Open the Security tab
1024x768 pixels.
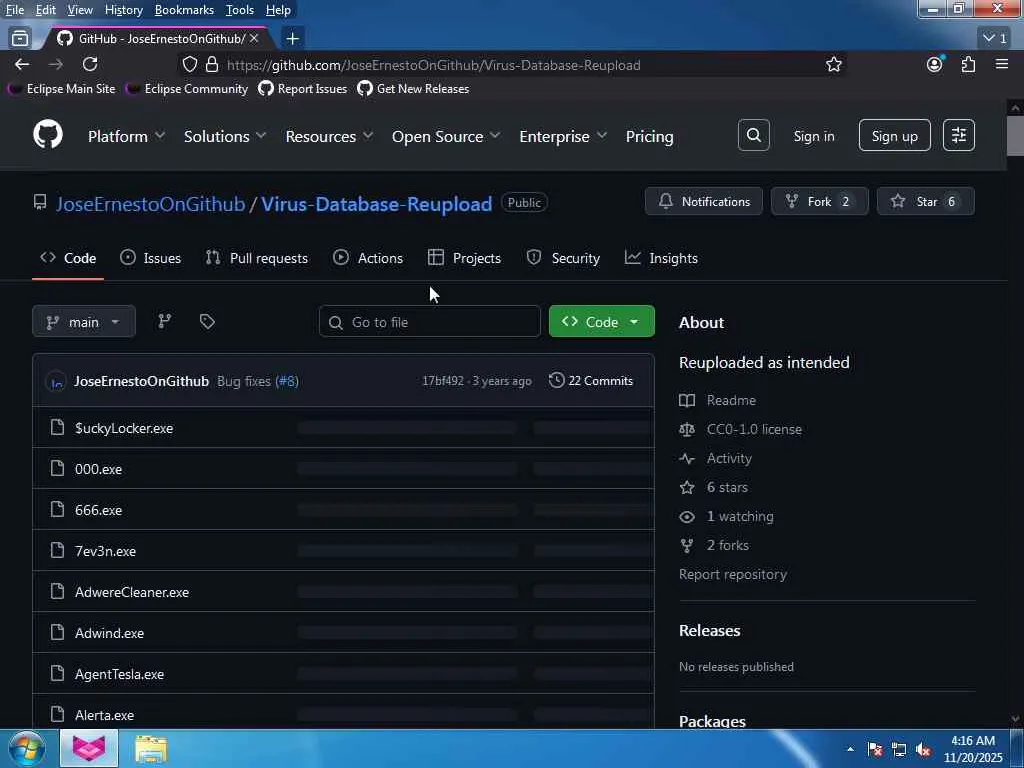pyautogui.click(x=563, y=258)
